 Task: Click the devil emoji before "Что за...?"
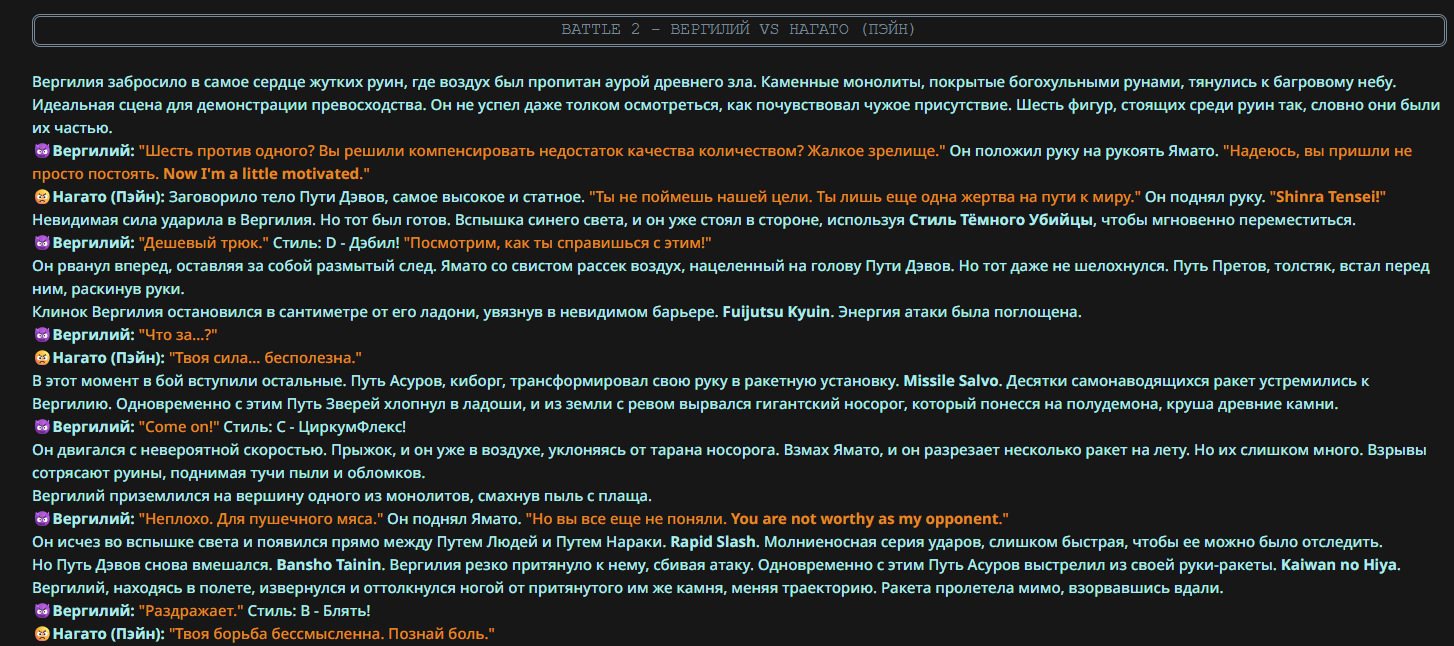(x=42, y=335)
